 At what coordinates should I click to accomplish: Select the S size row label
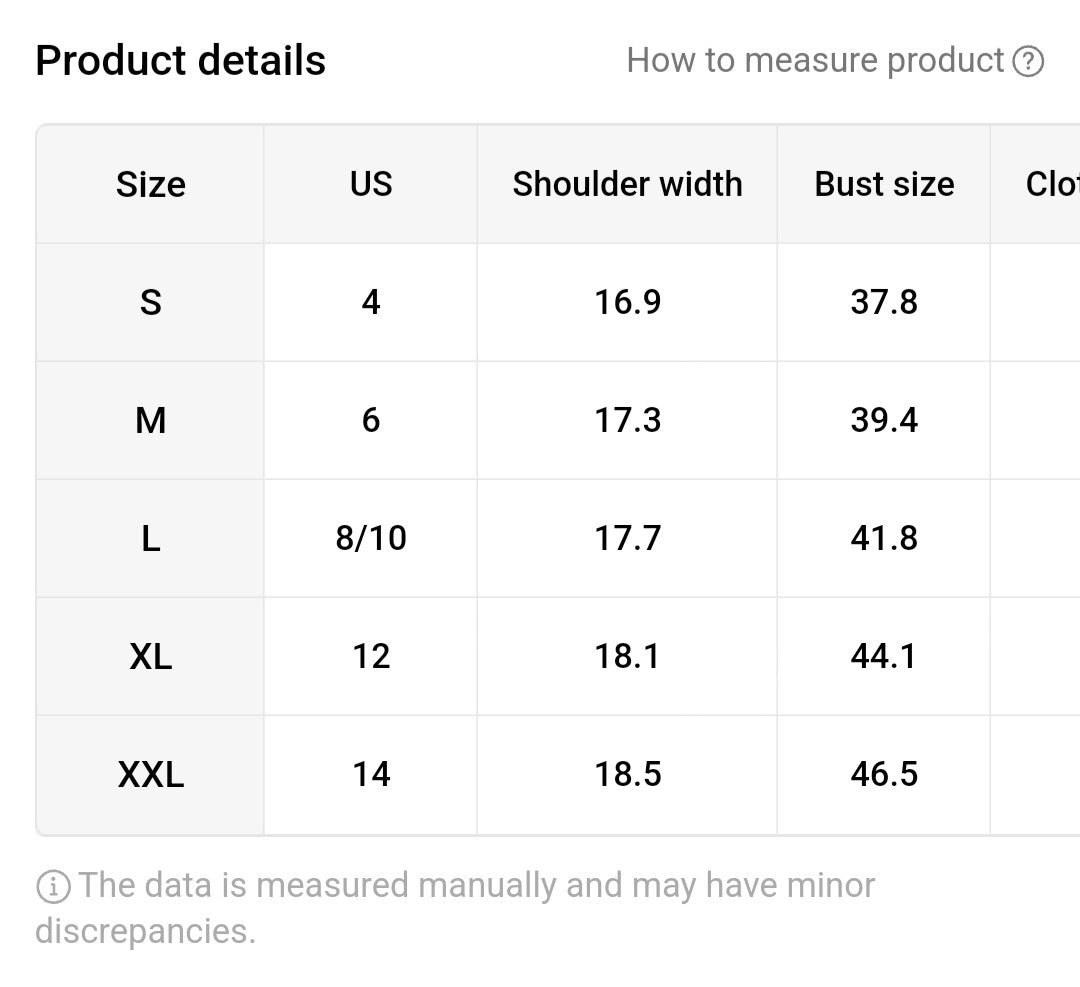150,302
